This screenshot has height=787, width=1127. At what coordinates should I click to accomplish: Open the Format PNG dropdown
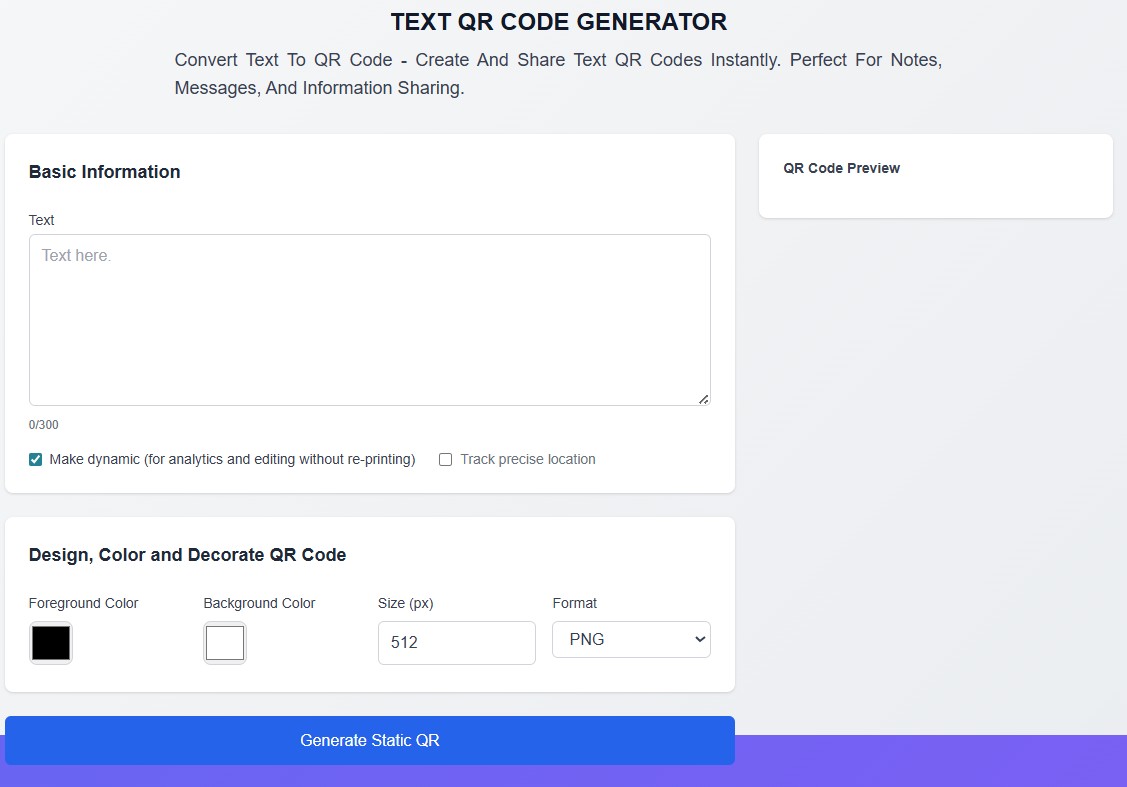point(631,640)
